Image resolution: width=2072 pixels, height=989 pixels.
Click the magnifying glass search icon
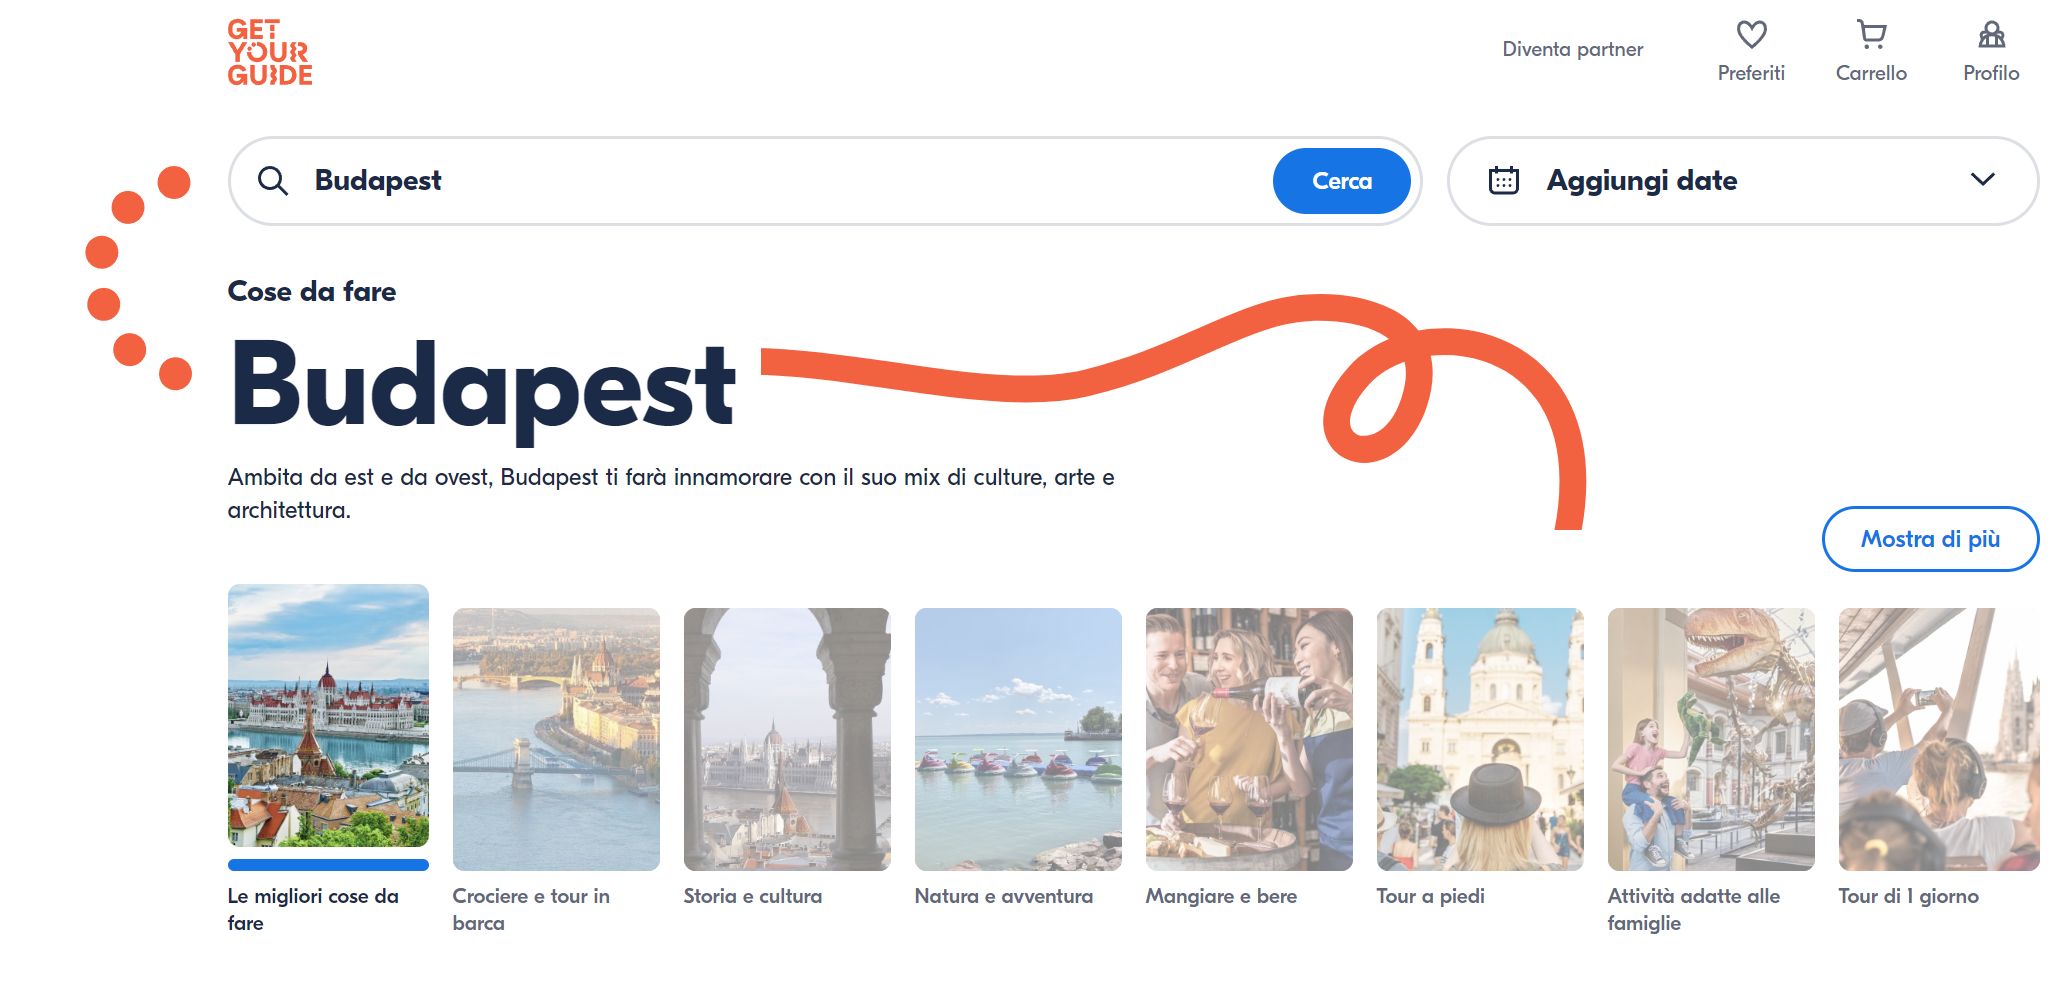(273, 181)
